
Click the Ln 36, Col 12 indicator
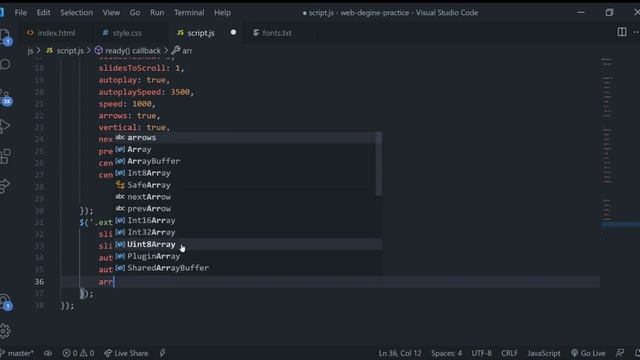(399, 353)
